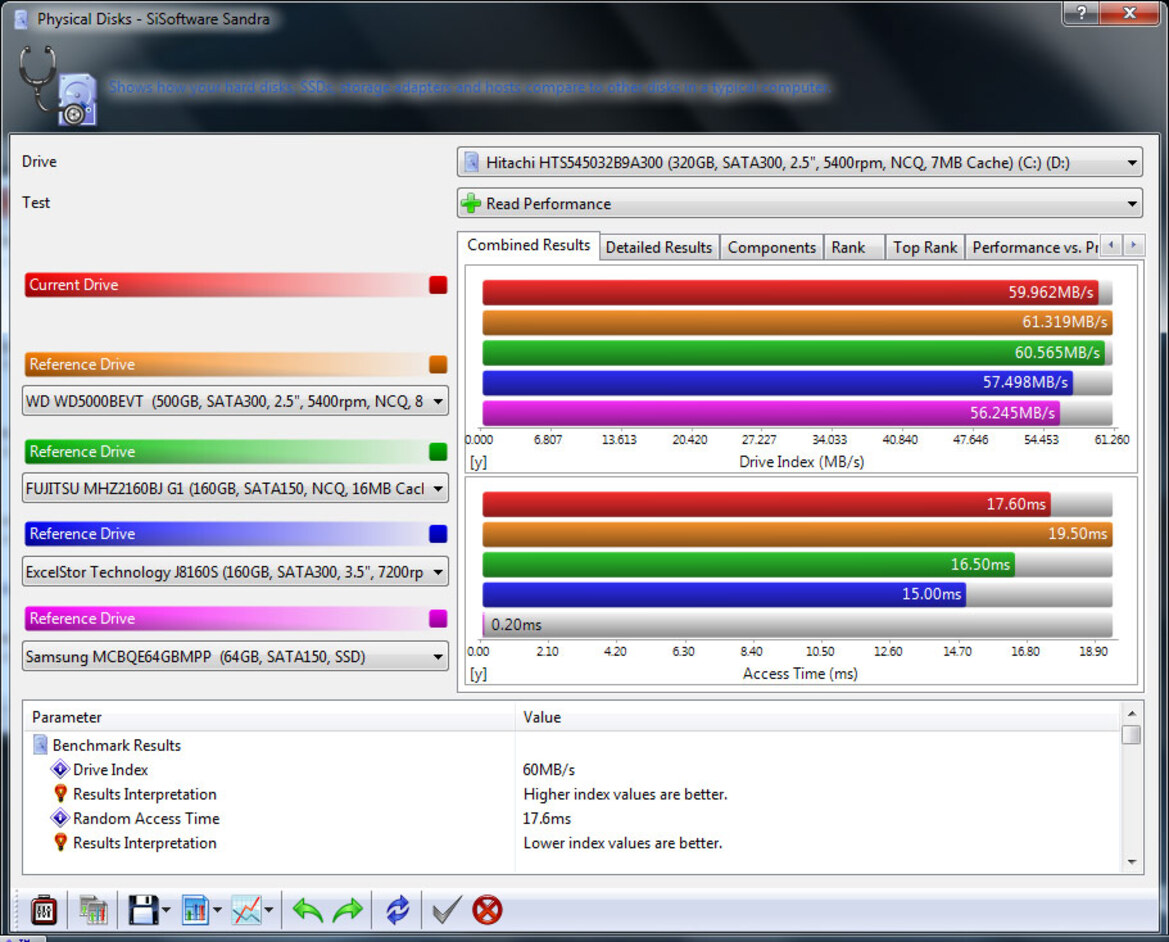Click the tab strip left scroll arrow
The image size is (1169, 942).
pos(1111,245)
